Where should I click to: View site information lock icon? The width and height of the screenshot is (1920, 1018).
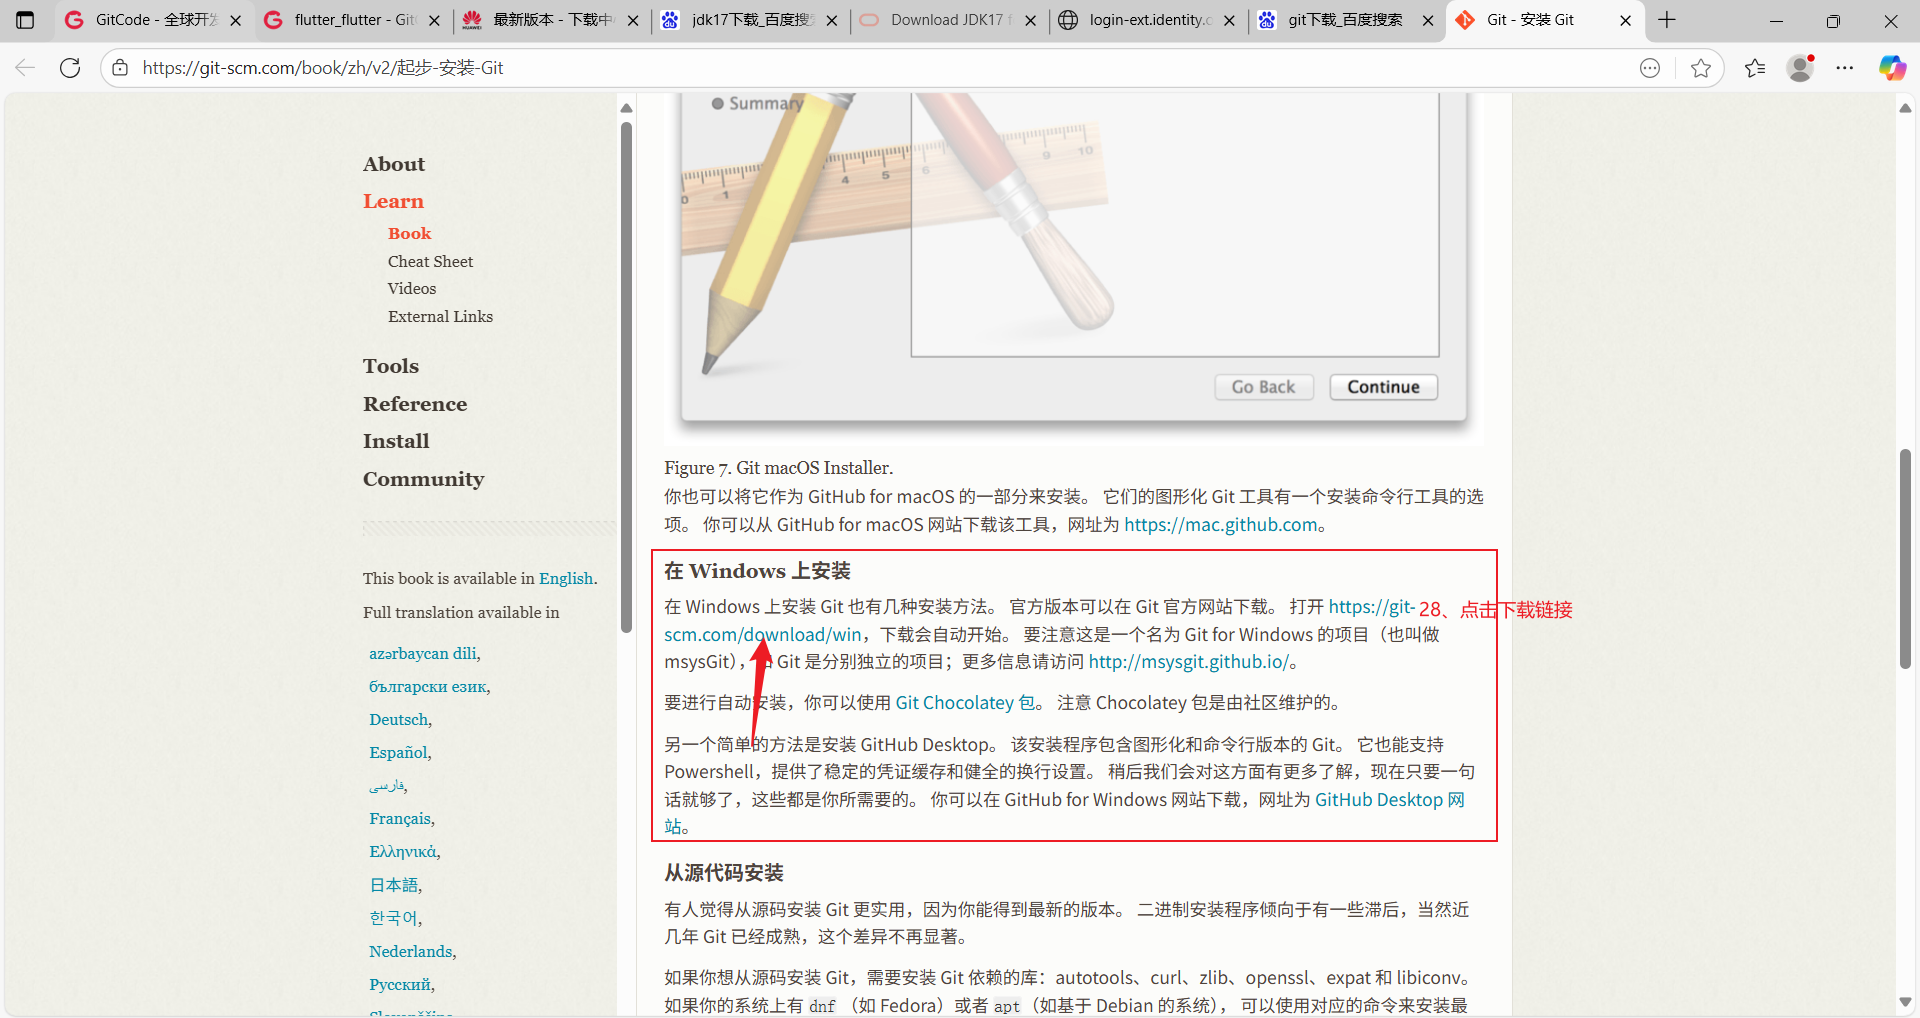120,68
